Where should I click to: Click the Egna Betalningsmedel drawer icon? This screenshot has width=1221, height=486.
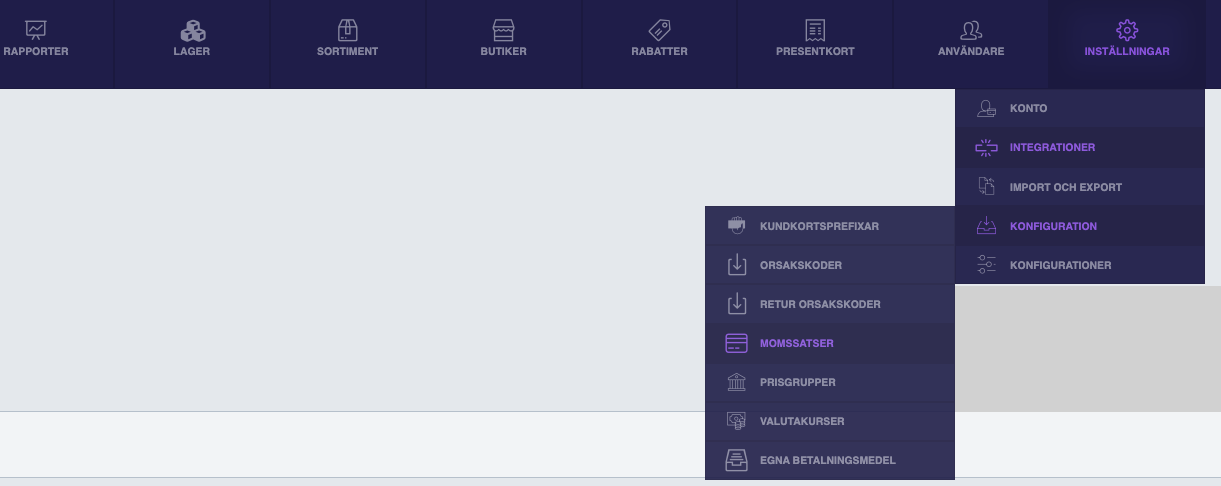(x=737, y=461)
